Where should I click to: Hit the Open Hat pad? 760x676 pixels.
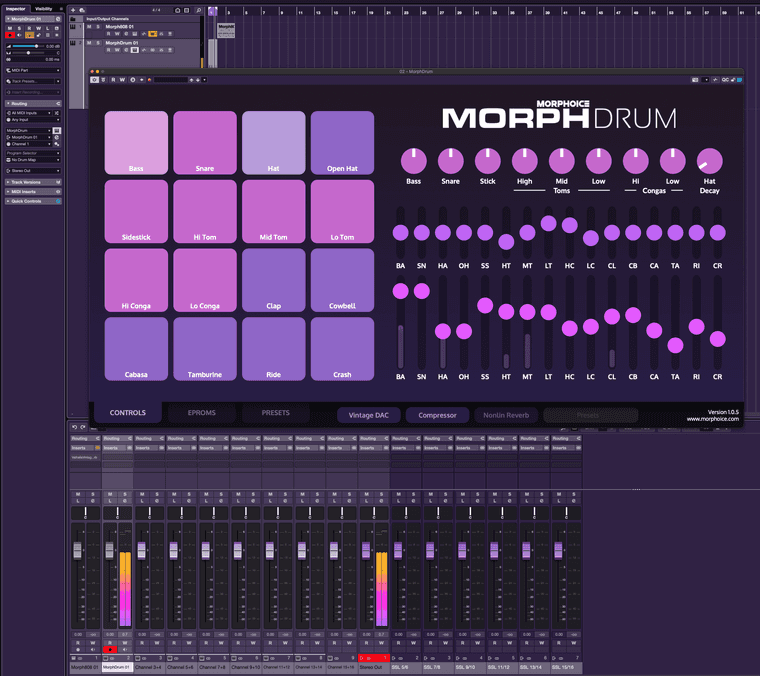342,142
